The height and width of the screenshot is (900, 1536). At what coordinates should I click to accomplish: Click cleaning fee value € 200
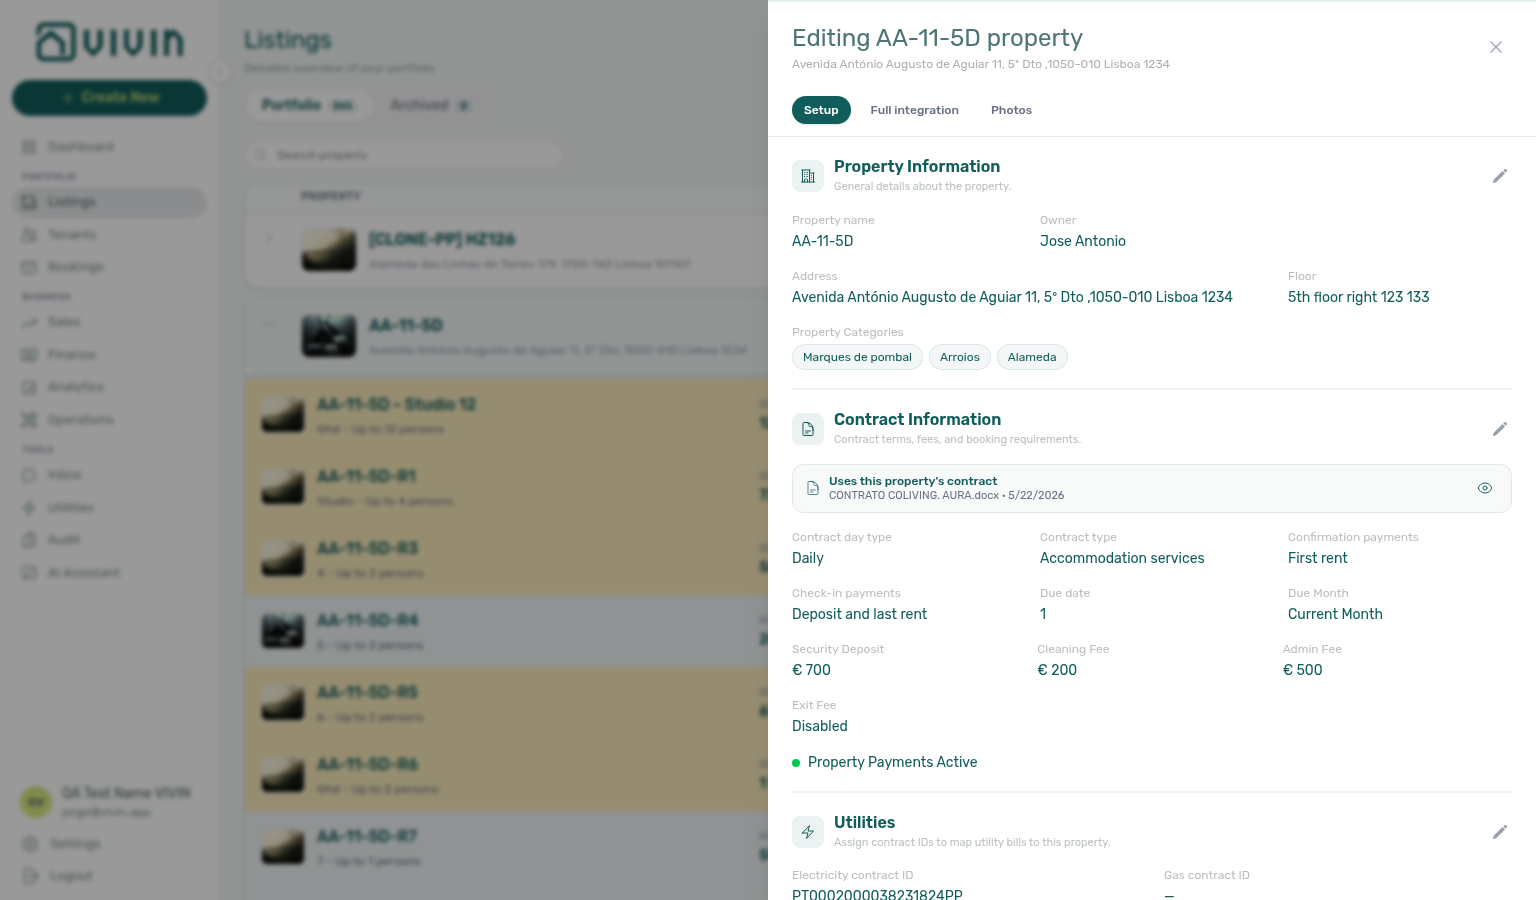point(1057,670)
